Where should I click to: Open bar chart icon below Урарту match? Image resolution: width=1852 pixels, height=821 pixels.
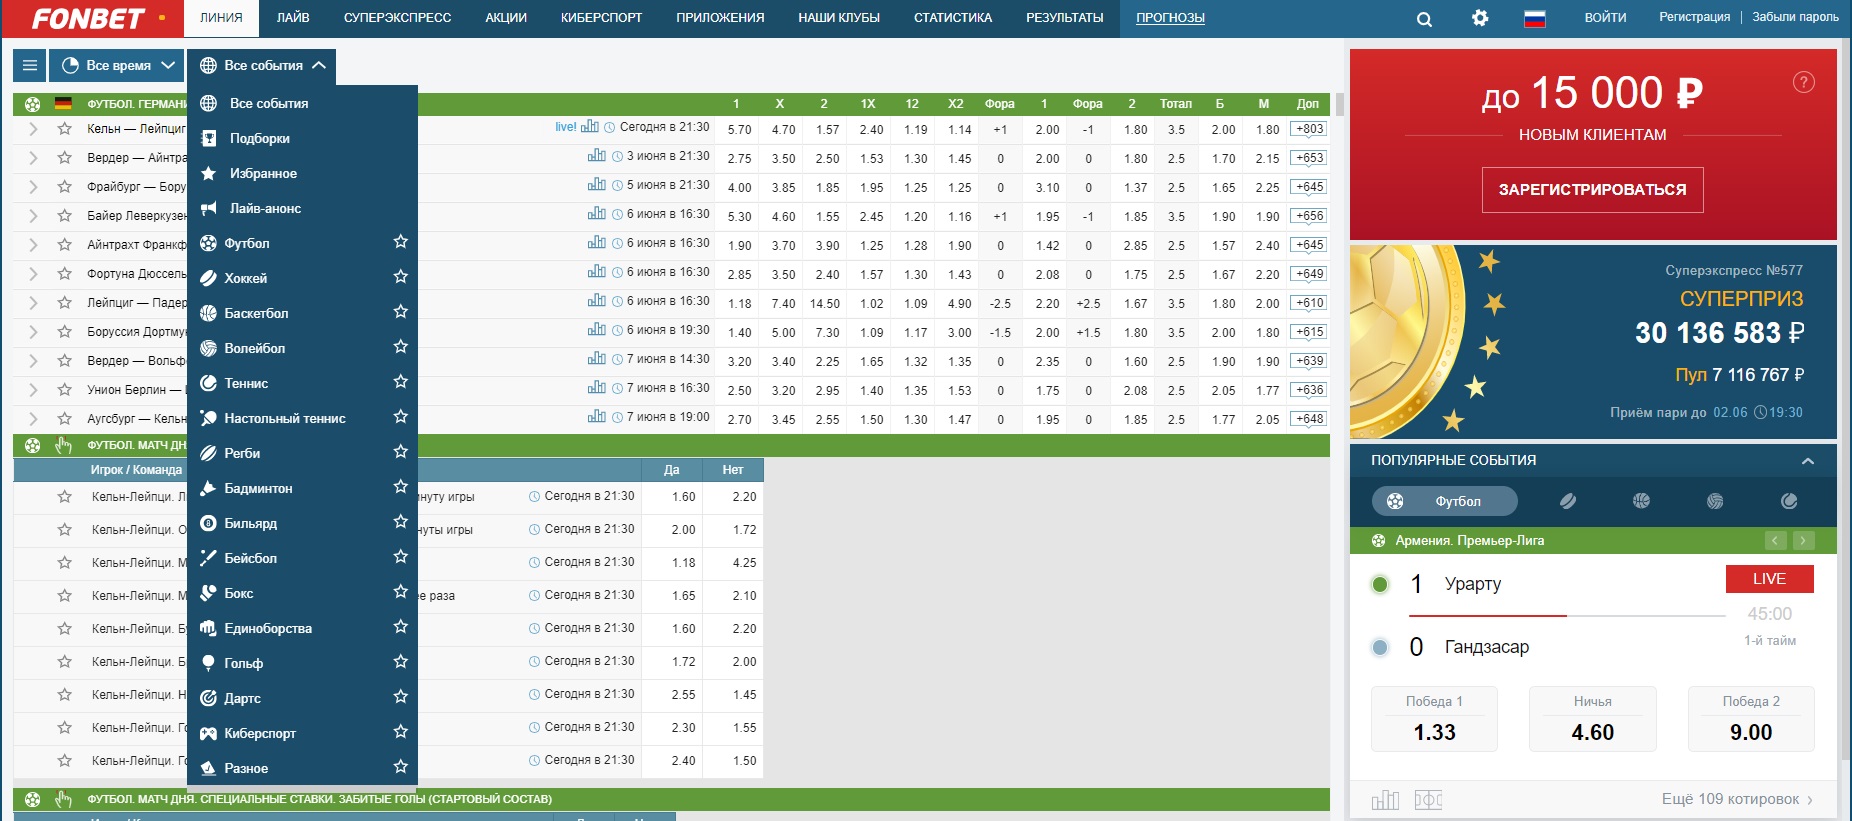pos(1385,799)
